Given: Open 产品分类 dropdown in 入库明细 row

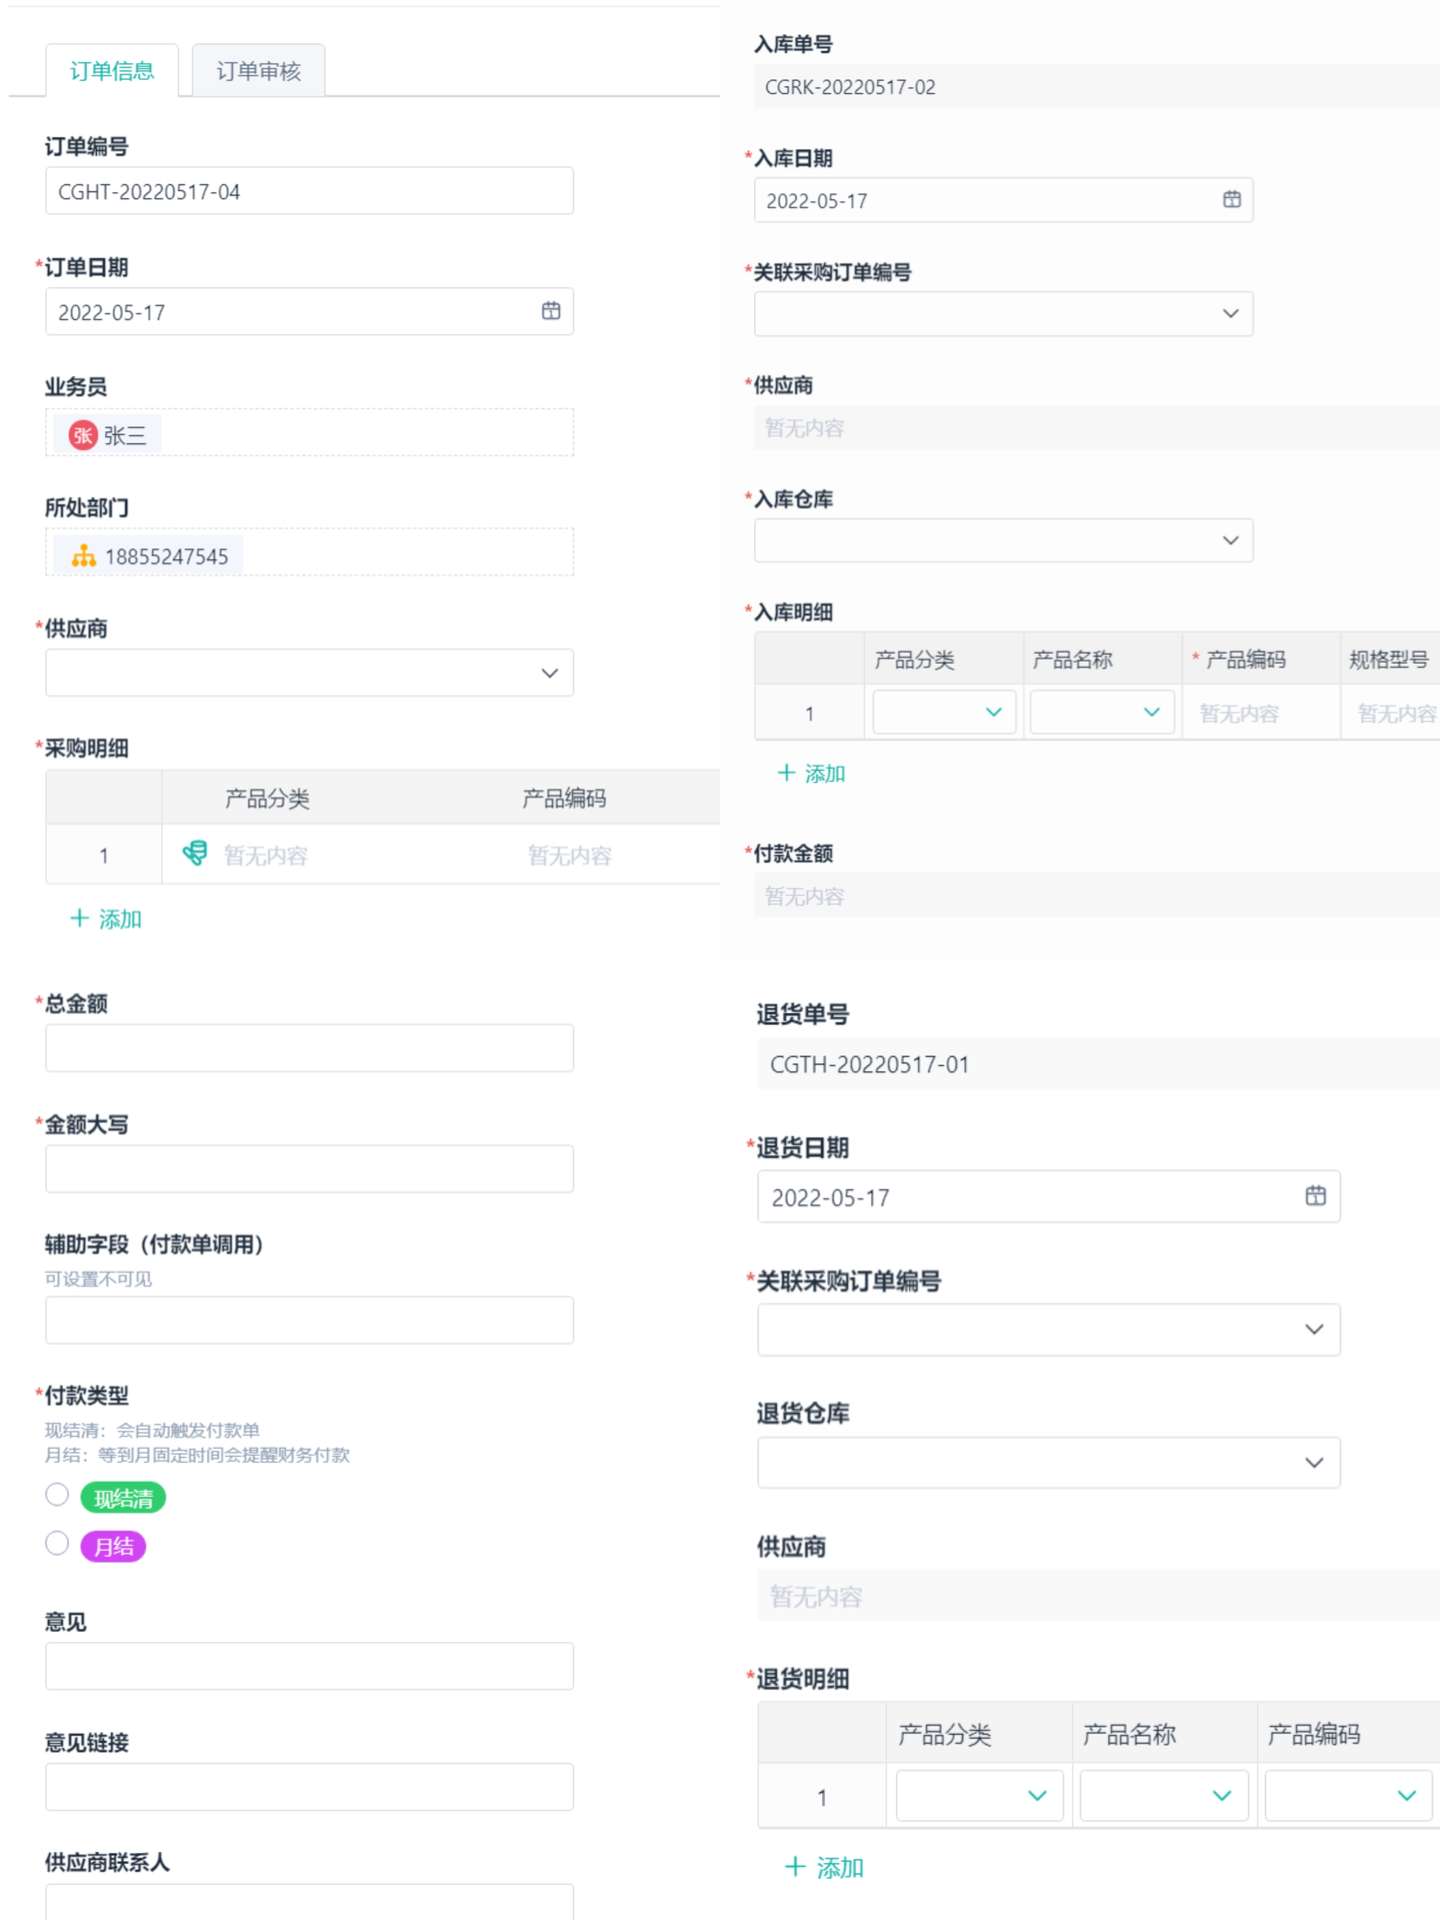Looking at the screenshot, I should click(x=944, y=712).
